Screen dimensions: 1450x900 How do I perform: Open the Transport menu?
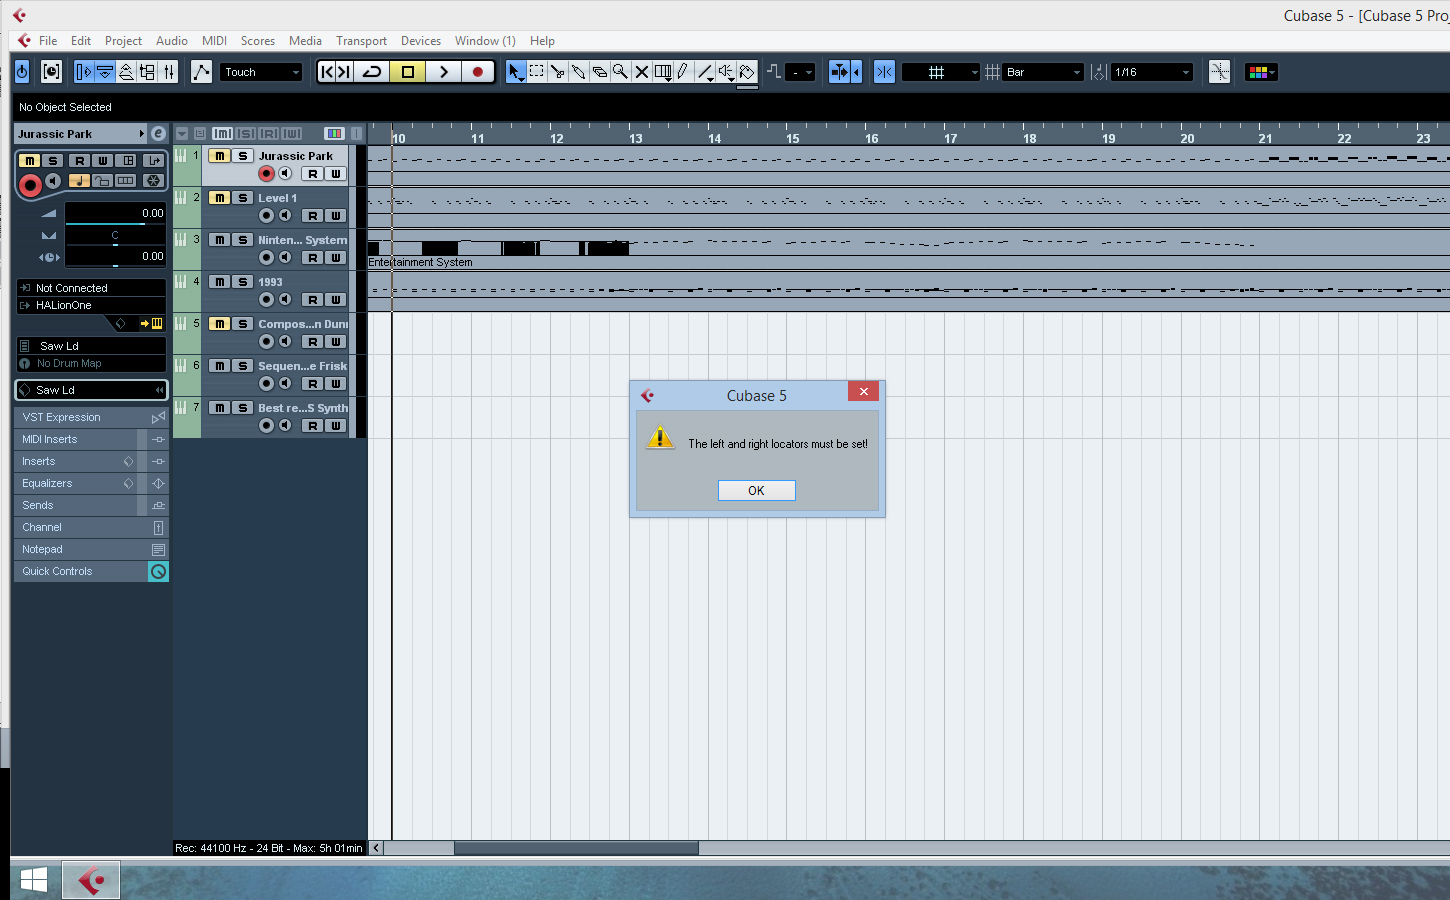coord(361,41)
